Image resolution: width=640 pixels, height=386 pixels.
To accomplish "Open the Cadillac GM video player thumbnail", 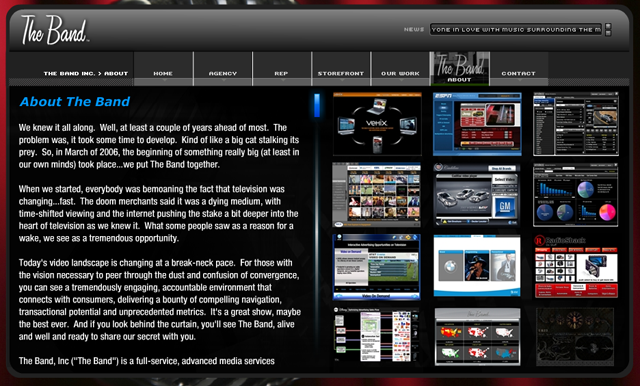I will (477, 195).
